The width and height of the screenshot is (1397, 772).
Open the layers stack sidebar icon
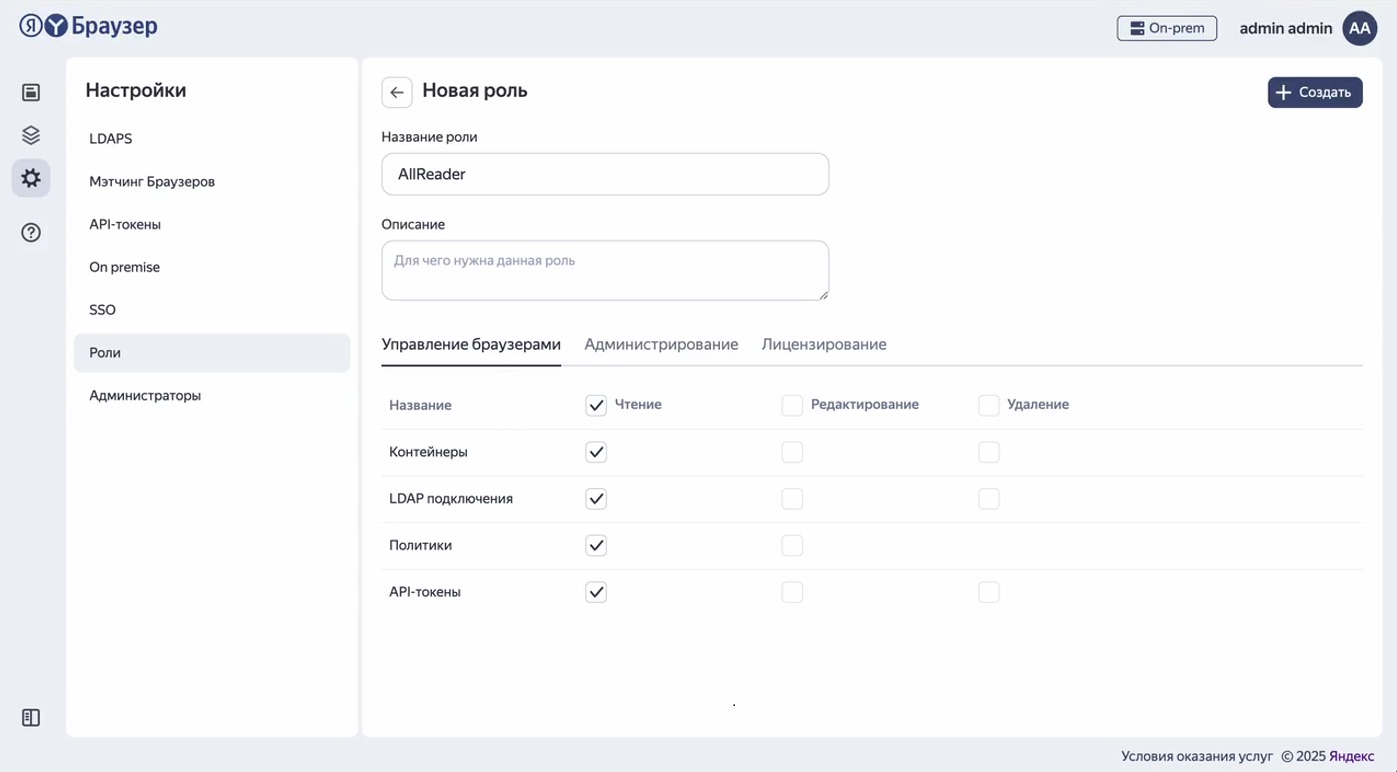[x=31, y=135]
